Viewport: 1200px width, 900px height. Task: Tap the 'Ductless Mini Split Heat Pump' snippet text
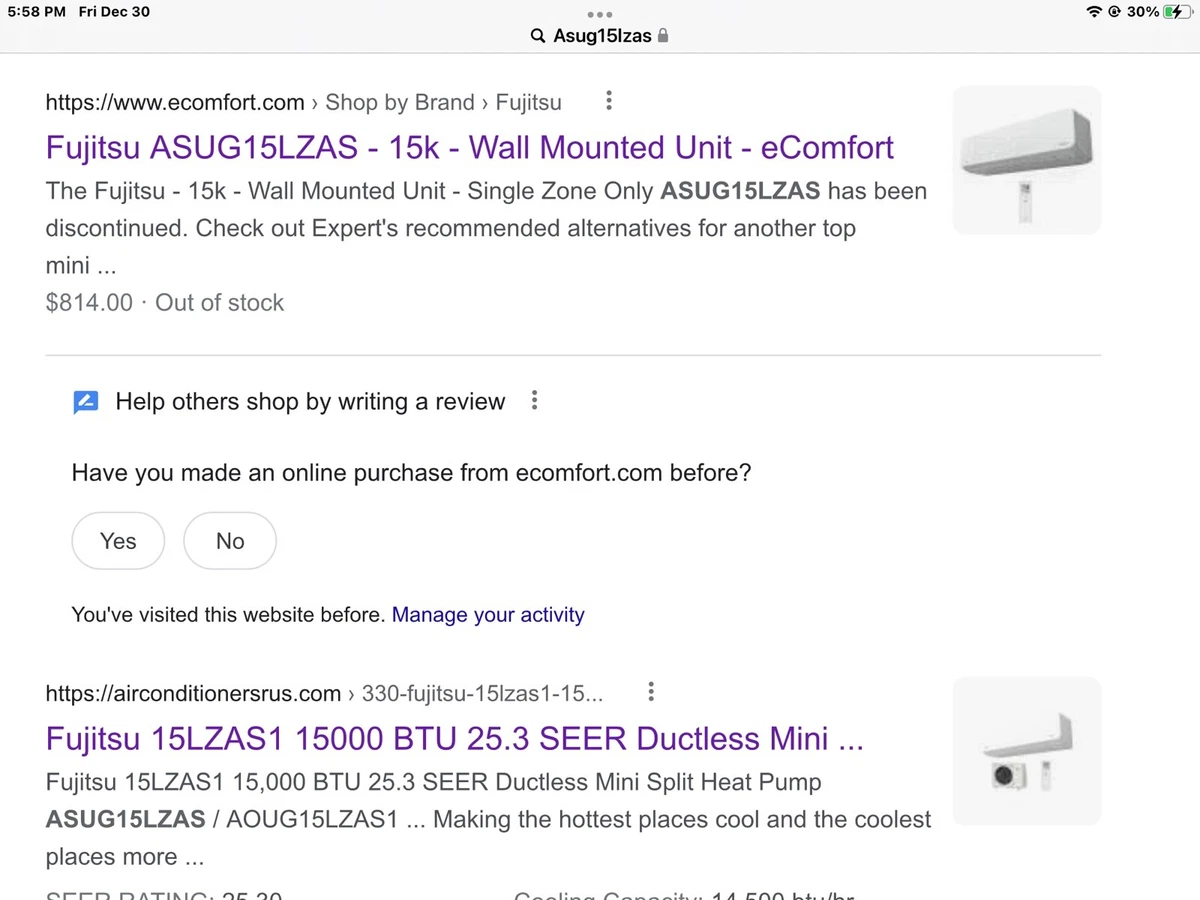click(x=658, y=782)
